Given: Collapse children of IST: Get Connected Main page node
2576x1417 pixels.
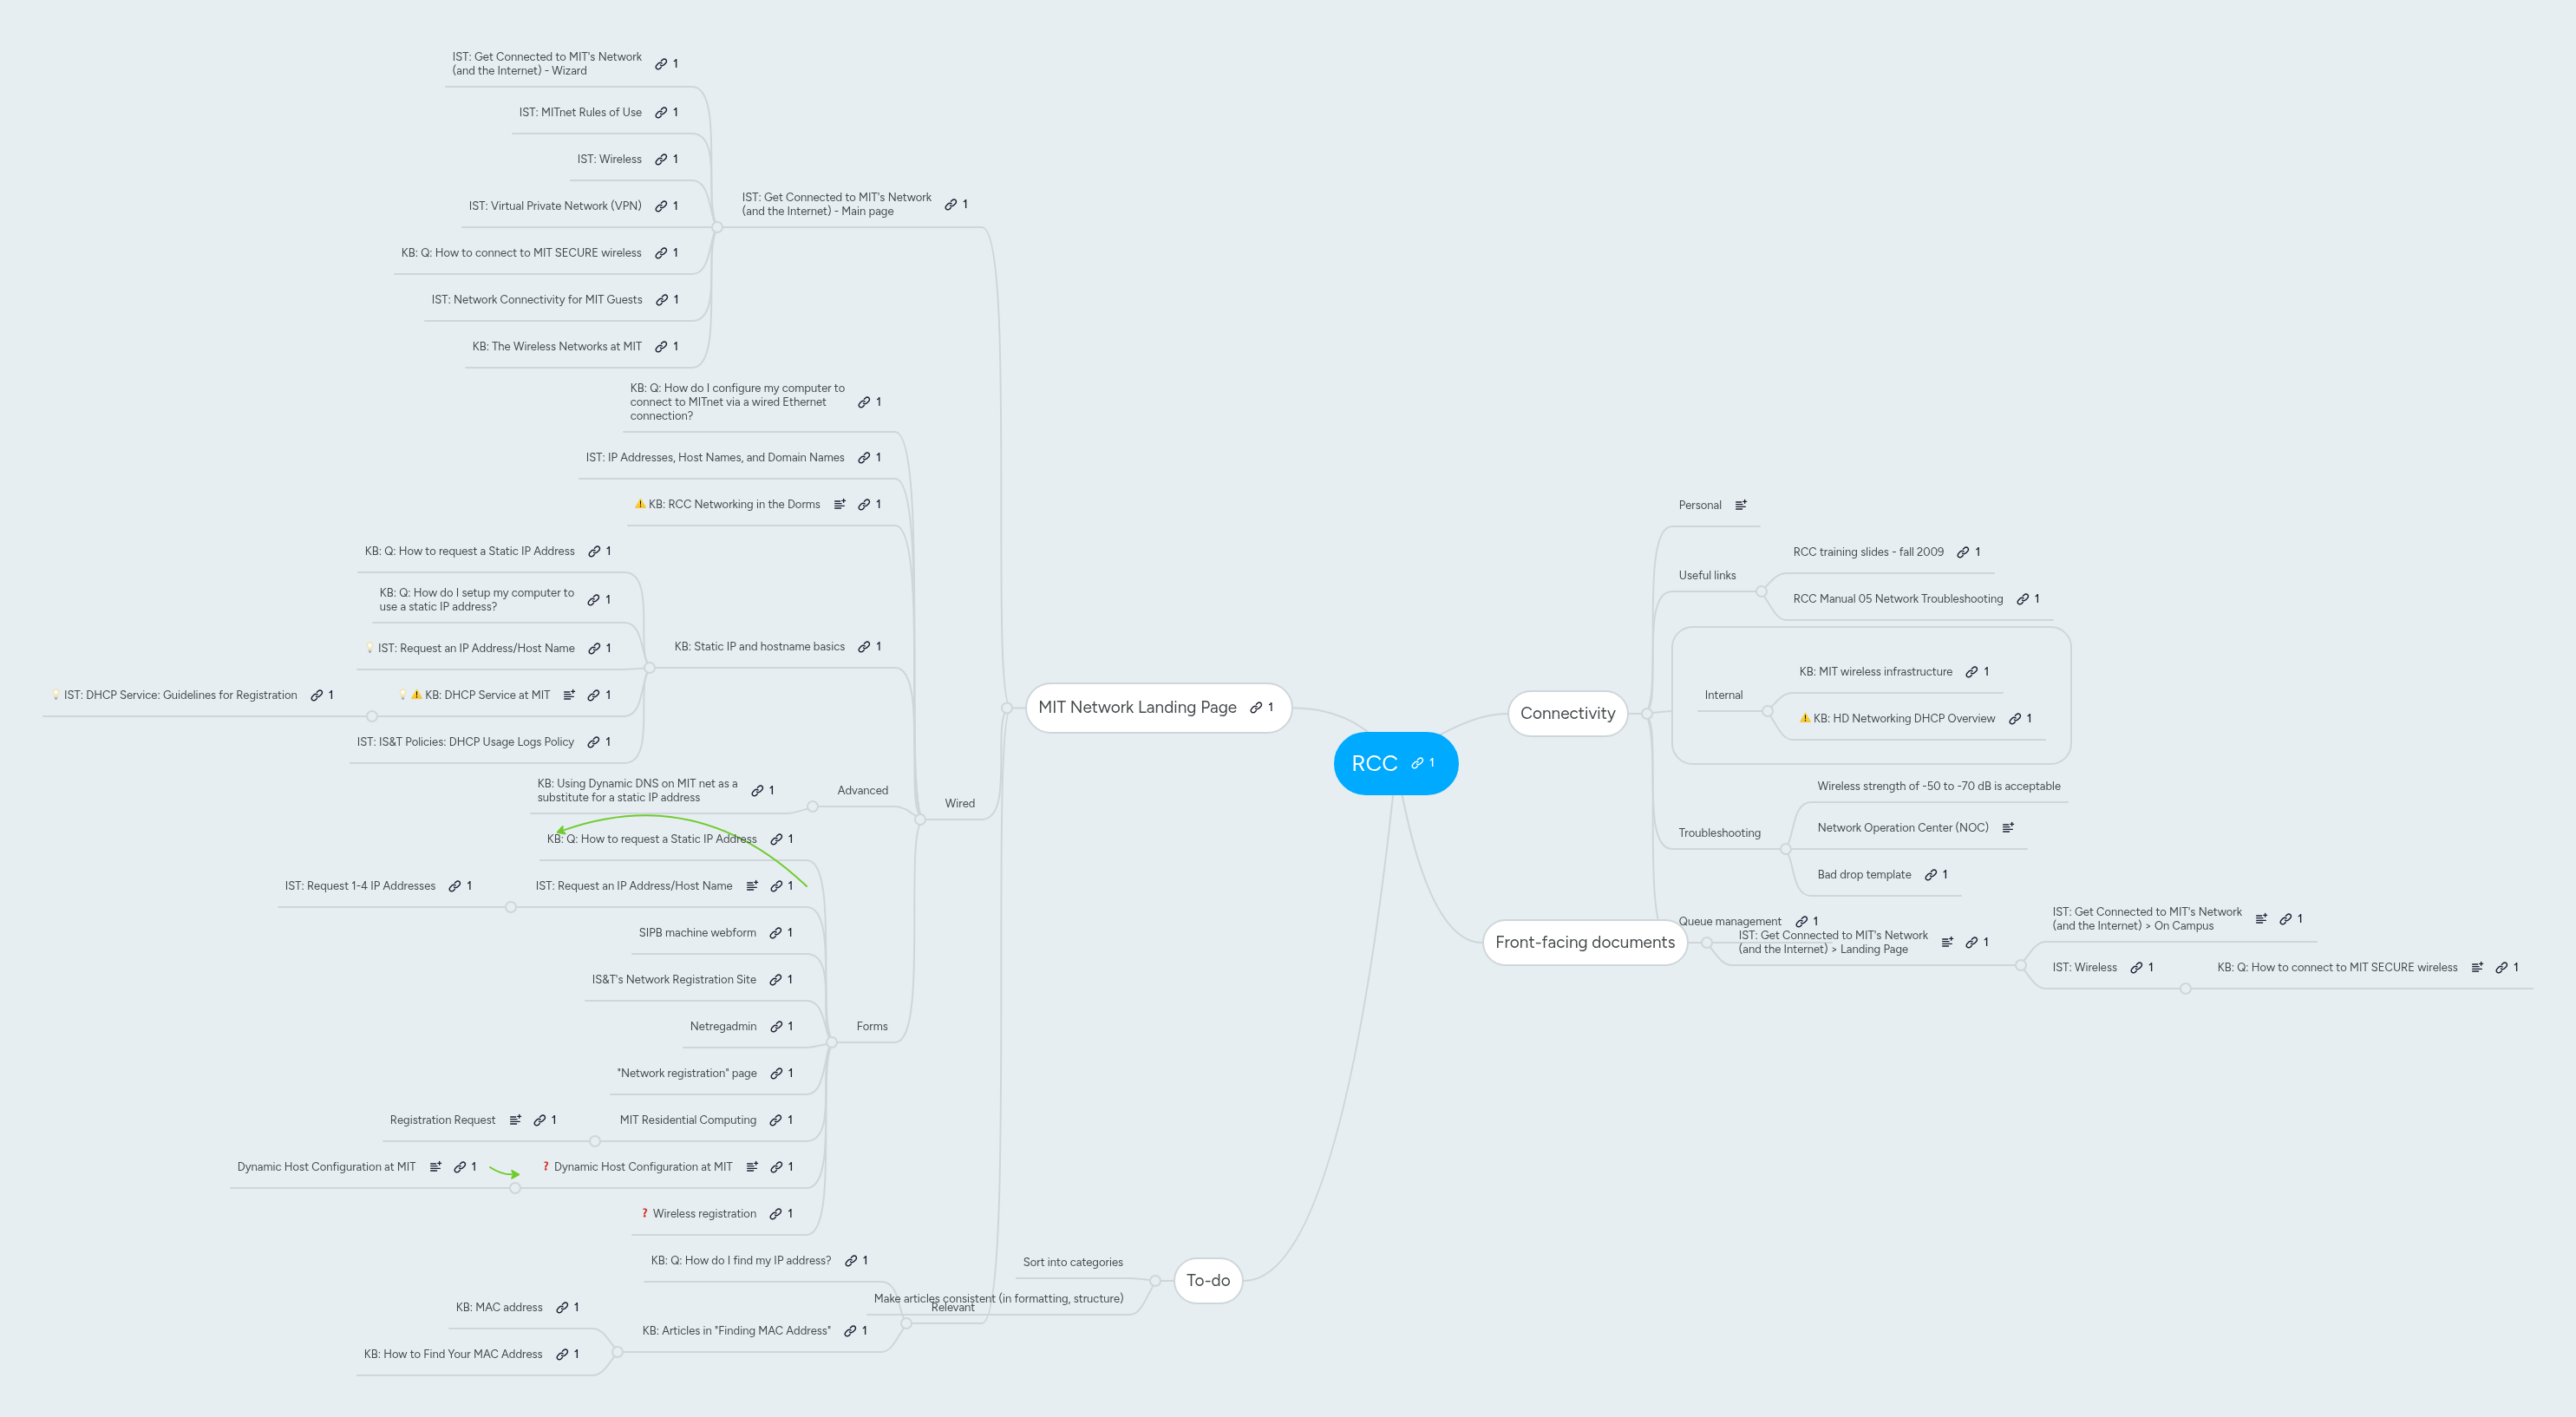Looking at the screenshot, I should (717, 227).
